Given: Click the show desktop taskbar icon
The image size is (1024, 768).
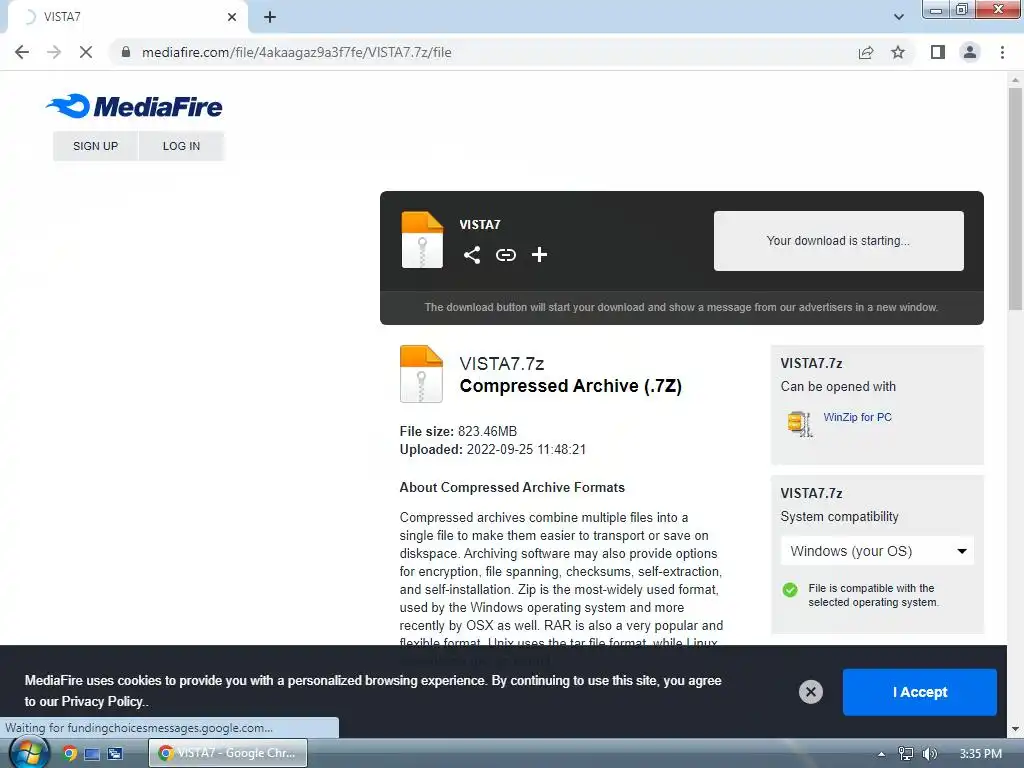Looking at the screenshot, I should coord(92,754).
